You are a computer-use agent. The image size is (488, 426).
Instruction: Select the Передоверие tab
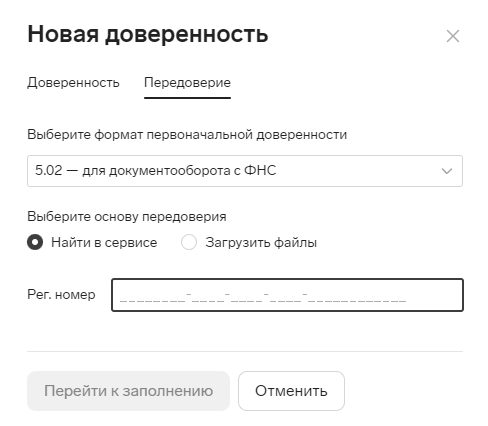coord(187,82)
